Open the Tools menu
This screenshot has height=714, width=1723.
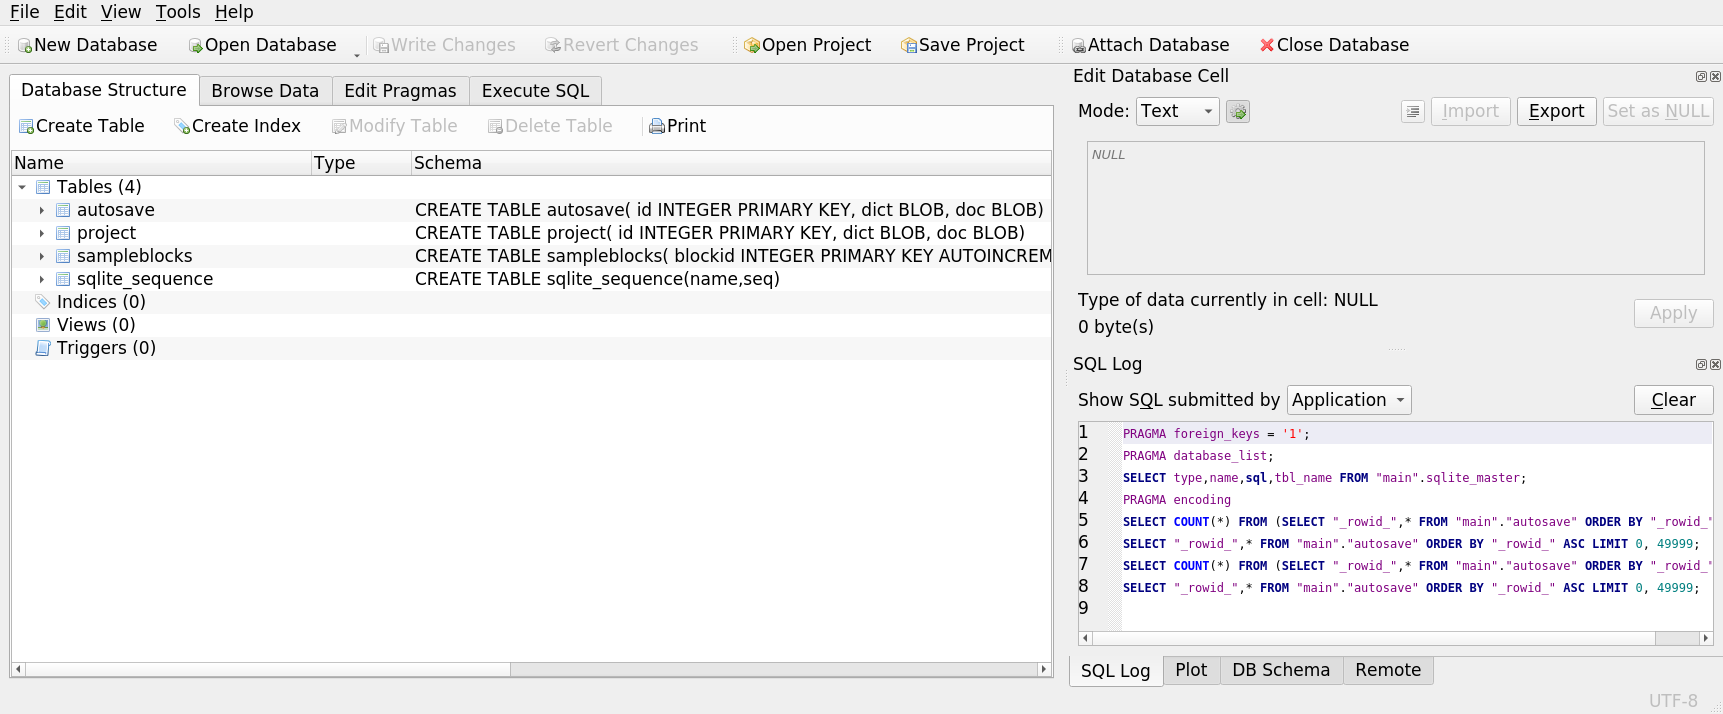tap(178, 12)
